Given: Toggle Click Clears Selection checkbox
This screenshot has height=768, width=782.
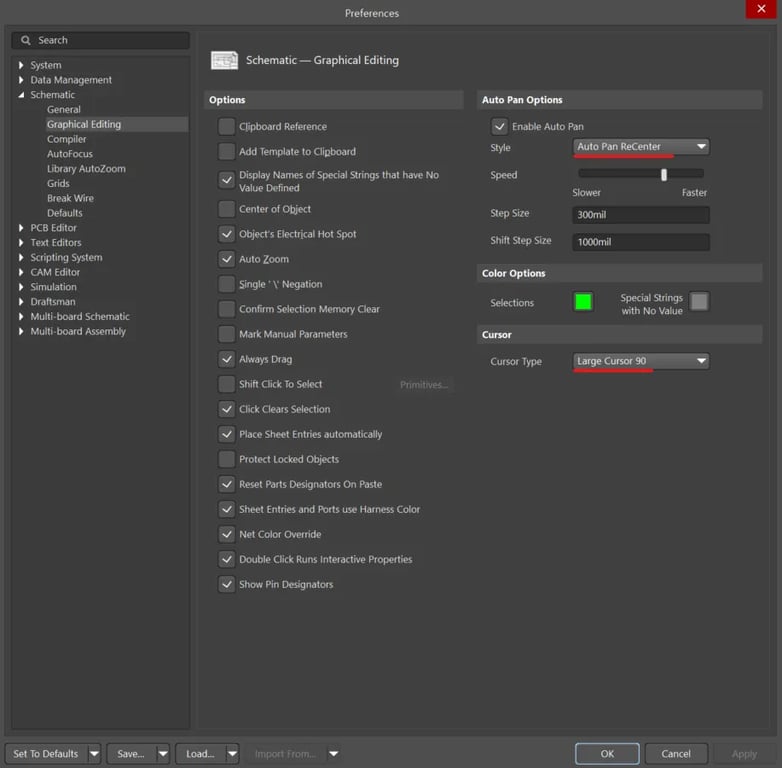Looking at the screenshot, I should click(x=226, y=409).
